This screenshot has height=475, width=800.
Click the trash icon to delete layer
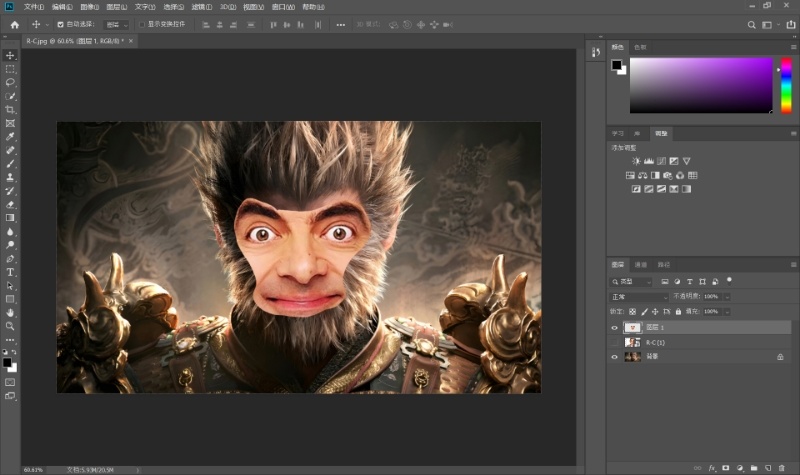coord(781,467)
